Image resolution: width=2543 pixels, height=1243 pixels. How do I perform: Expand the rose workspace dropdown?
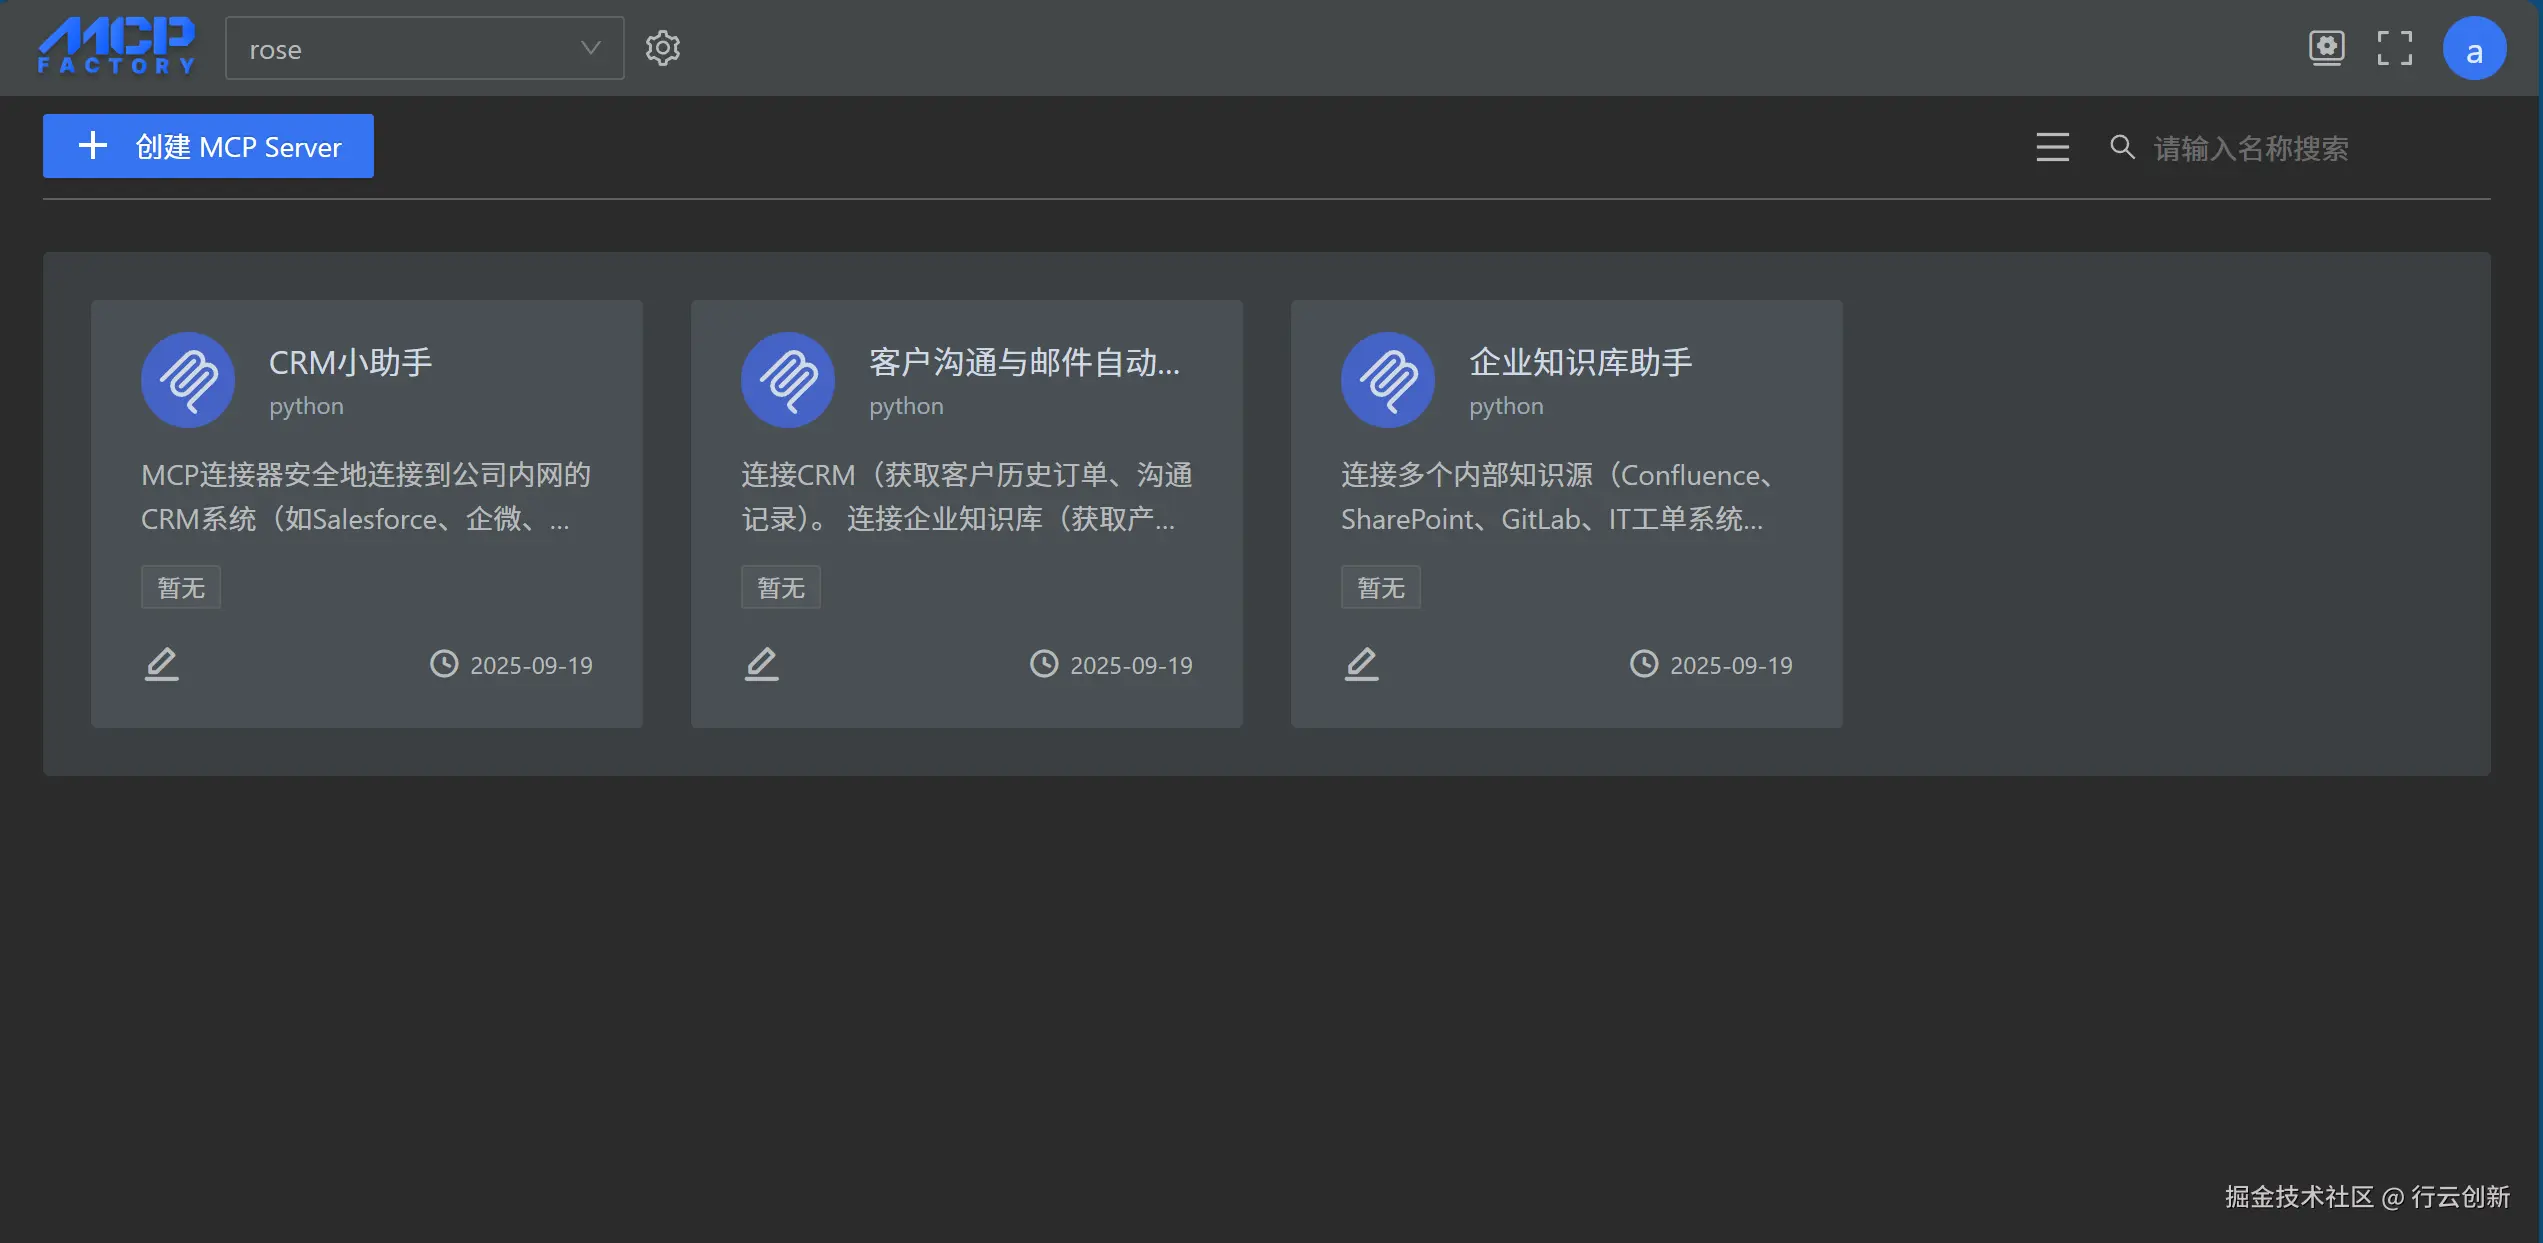pyautogui.click(x=410, y=48)
